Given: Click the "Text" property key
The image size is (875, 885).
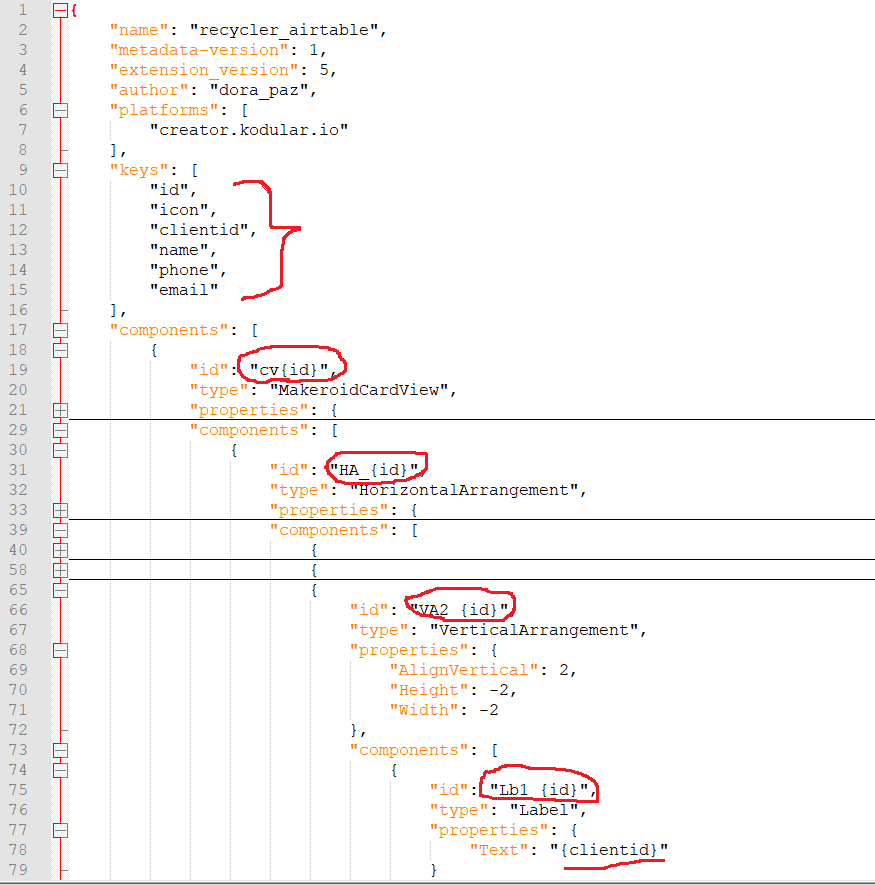Looking at the screenshot, I should point(498,850).
